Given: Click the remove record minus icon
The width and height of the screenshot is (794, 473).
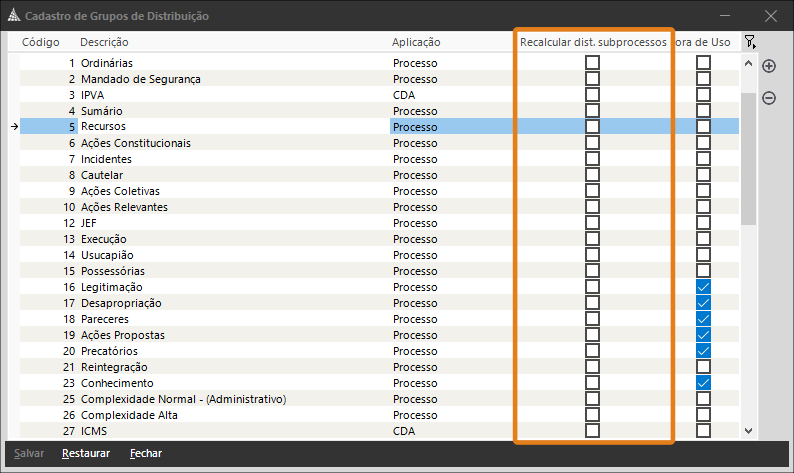Looking at the screenshot, I should [x=769, y=98].
